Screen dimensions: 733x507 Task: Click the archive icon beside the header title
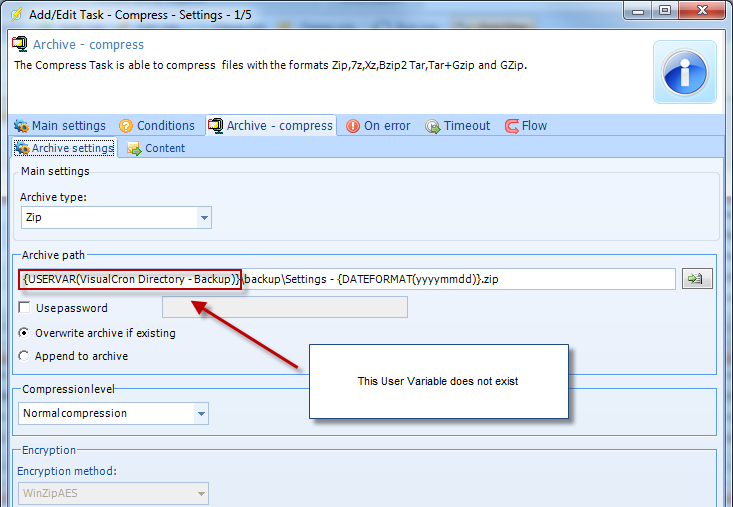20,45
